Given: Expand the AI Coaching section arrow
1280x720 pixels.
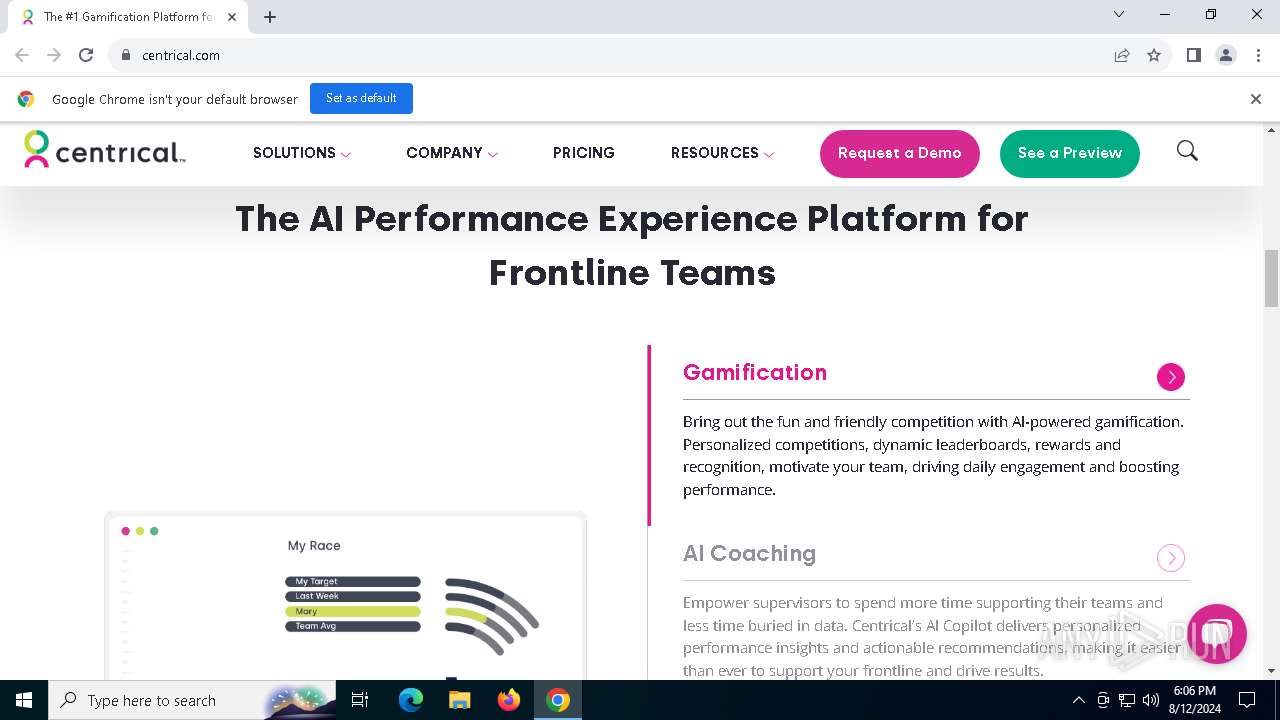Looking at the screenshot, I should 1170,558.
